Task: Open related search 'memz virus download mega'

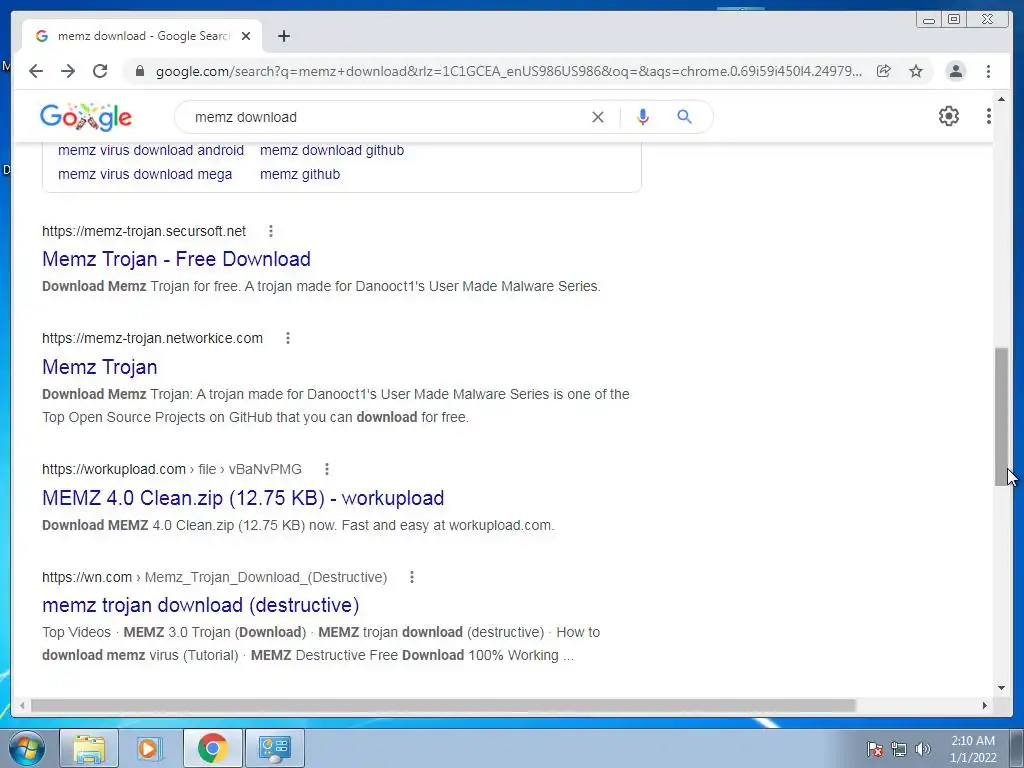Action: 145,174
